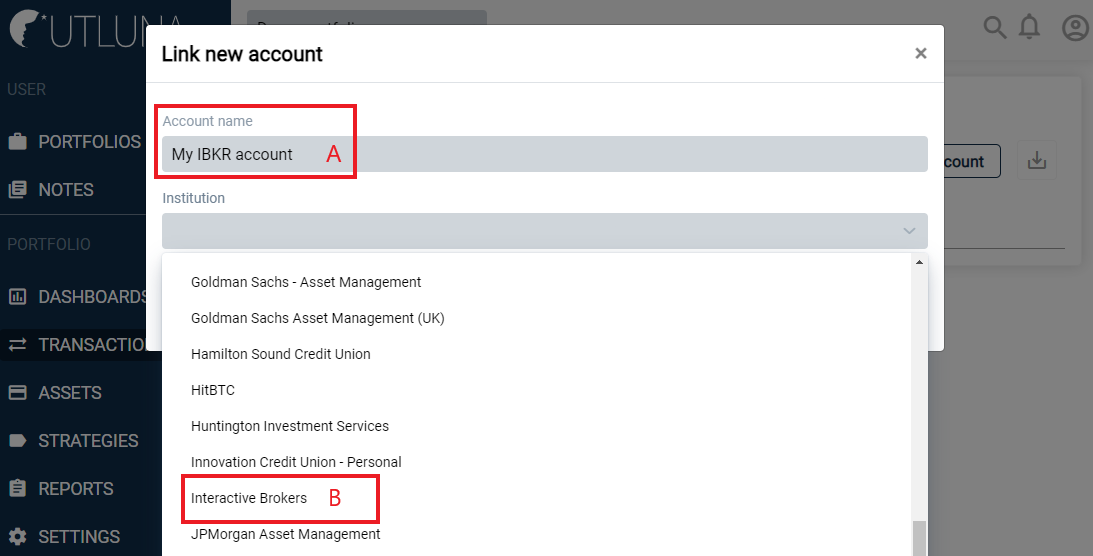1093x556 pixels.
Task: Click the Reports clipboard icon
Action: 17,488
